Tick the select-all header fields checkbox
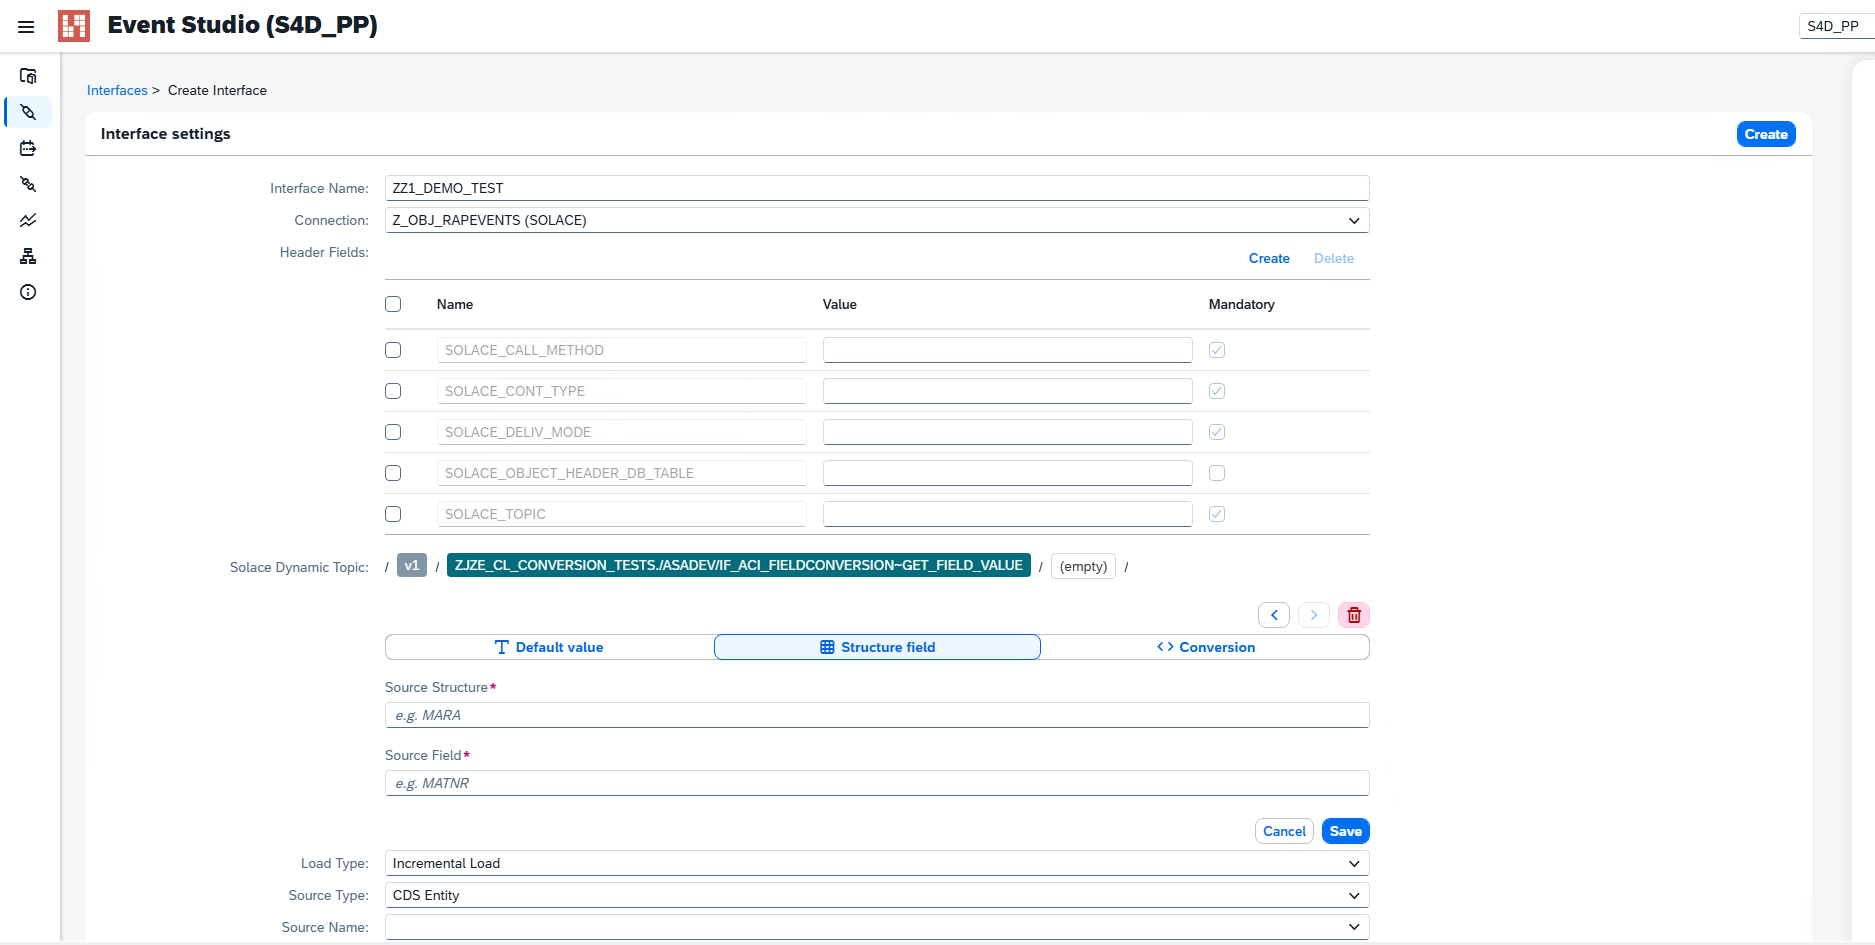1875x945 pixels. click(x=393, y=304)
